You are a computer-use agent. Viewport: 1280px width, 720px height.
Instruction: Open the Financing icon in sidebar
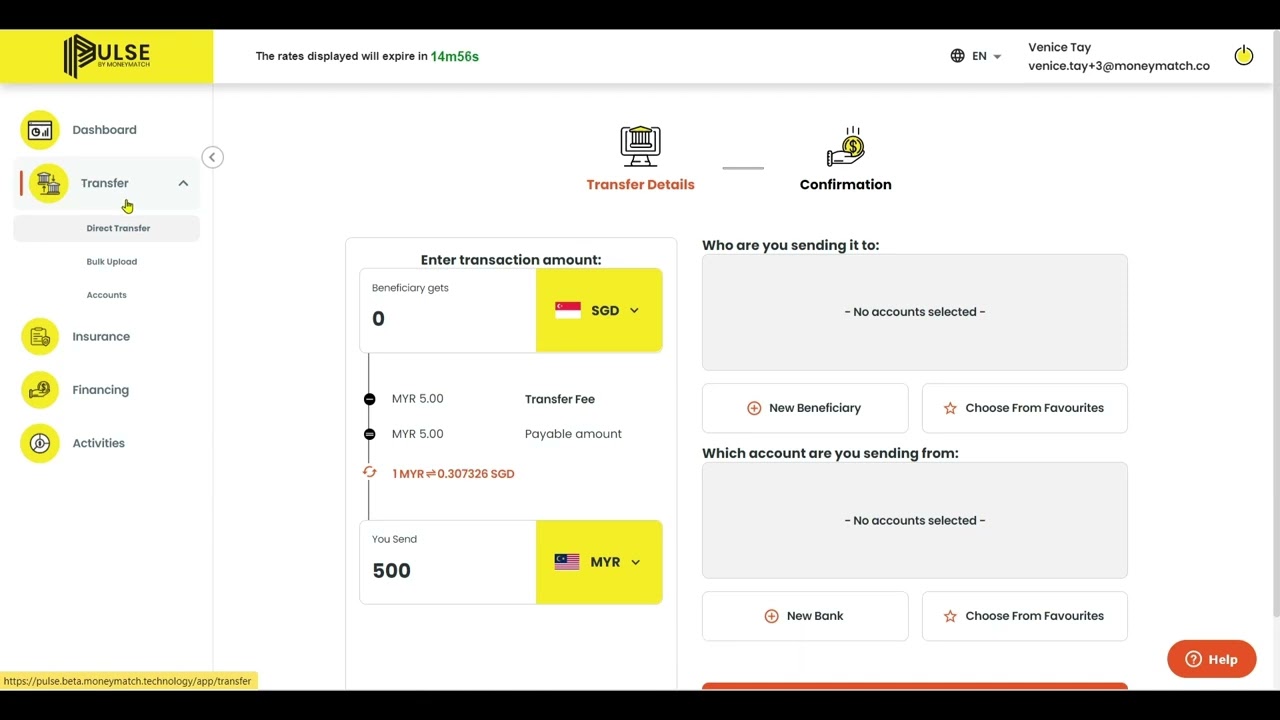(x=40, y=390)
